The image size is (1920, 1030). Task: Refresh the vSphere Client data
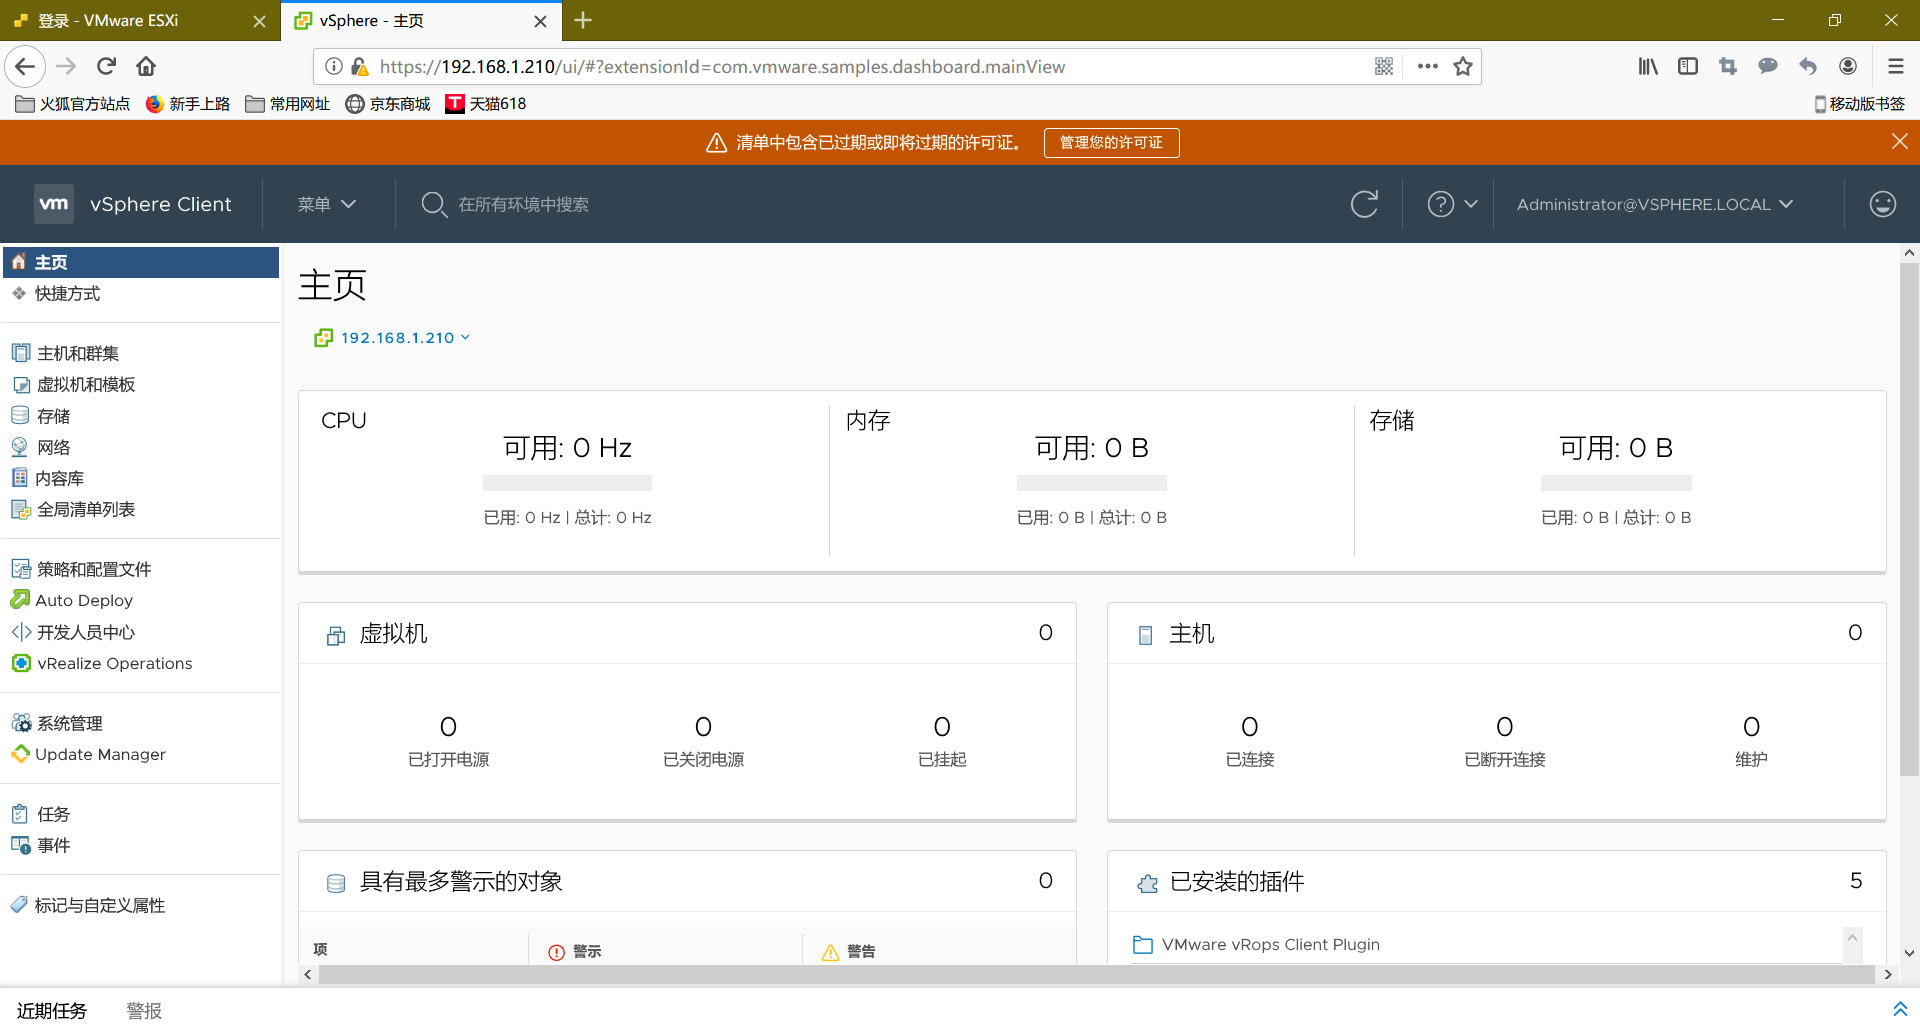click(1365, 204)
